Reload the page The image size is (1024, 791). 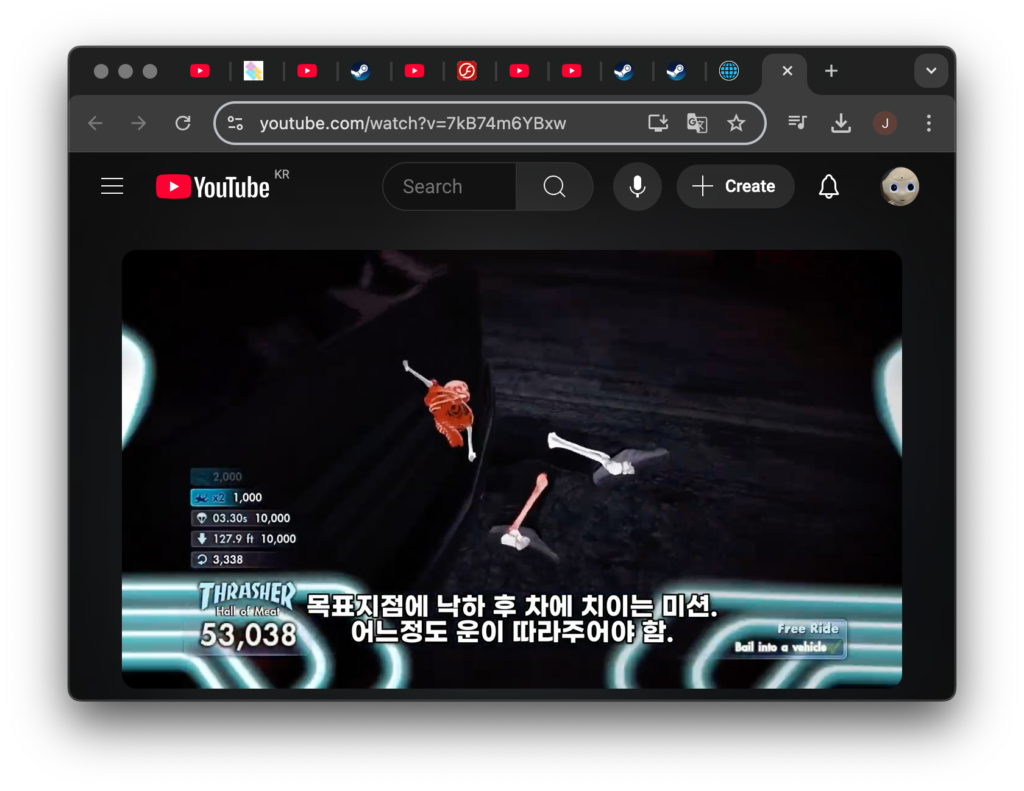(x=183, y=123)
